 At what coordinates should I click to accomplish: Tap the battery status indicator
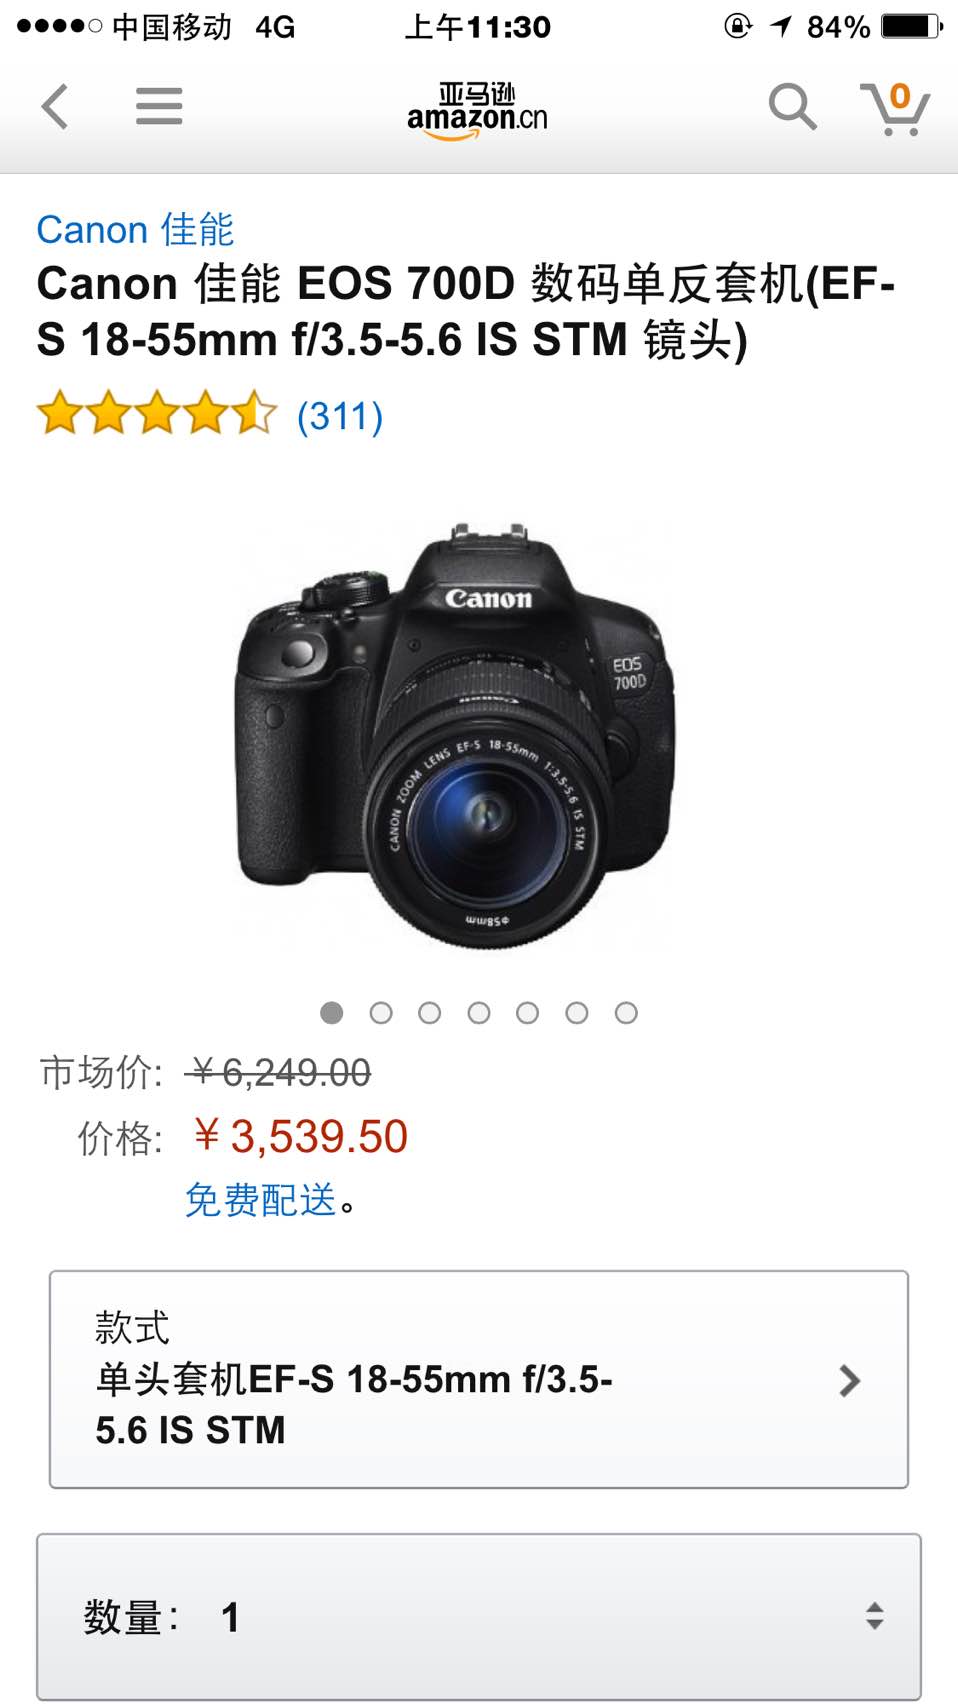[x=912, y=26]
